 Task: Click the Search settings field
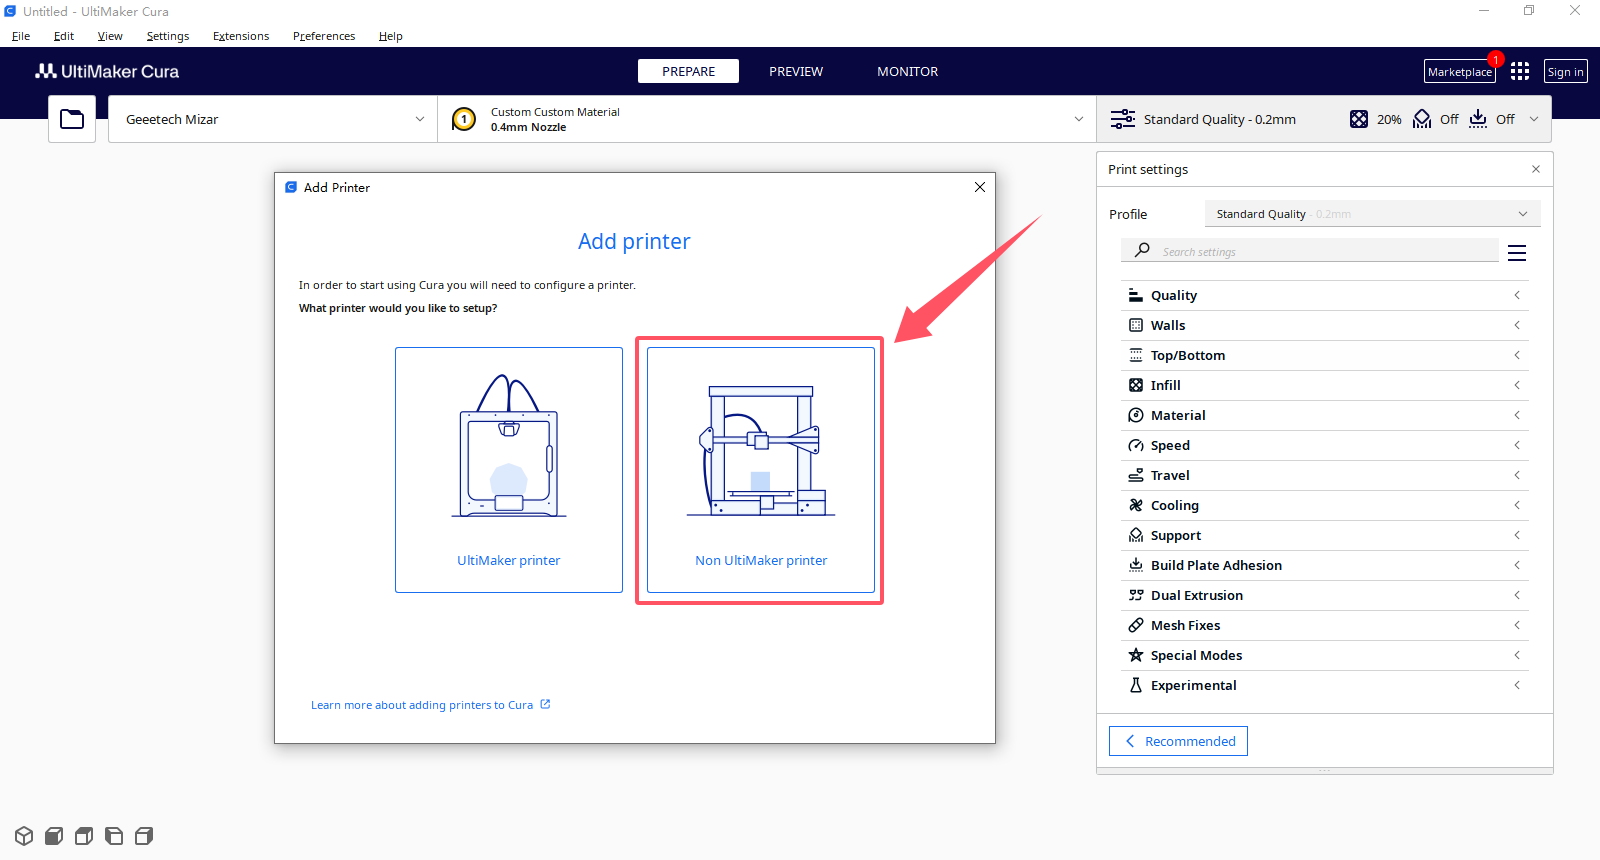pos(1310,250)
